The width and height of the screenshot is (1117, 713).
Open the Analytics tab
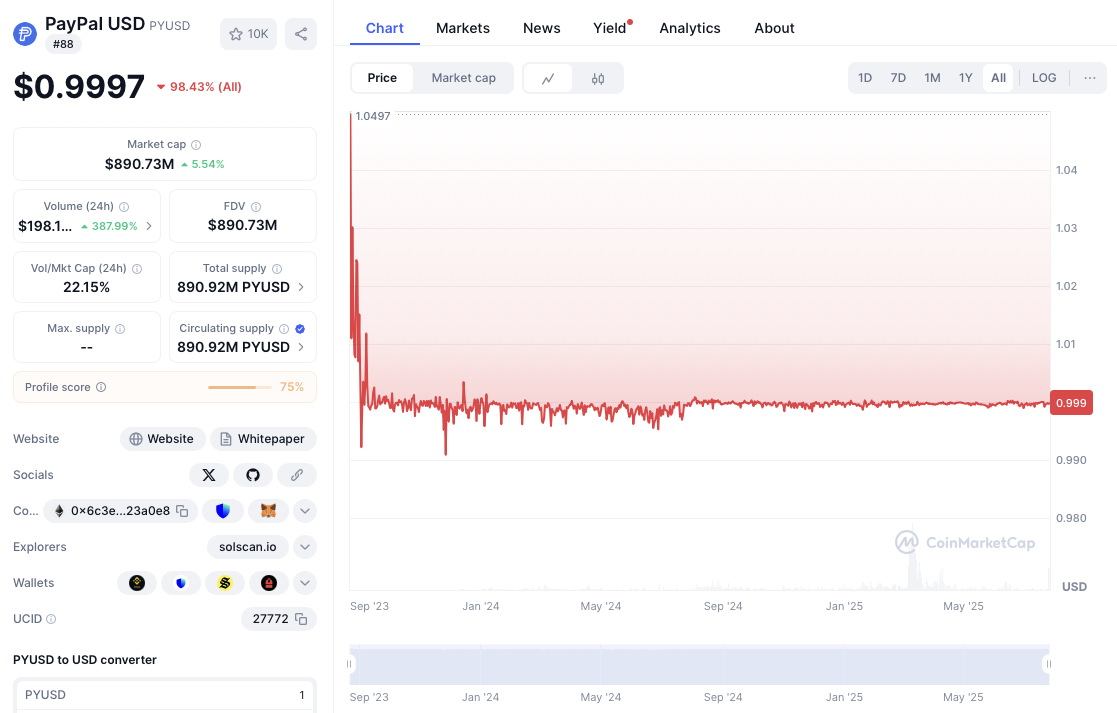pos(690,28)
